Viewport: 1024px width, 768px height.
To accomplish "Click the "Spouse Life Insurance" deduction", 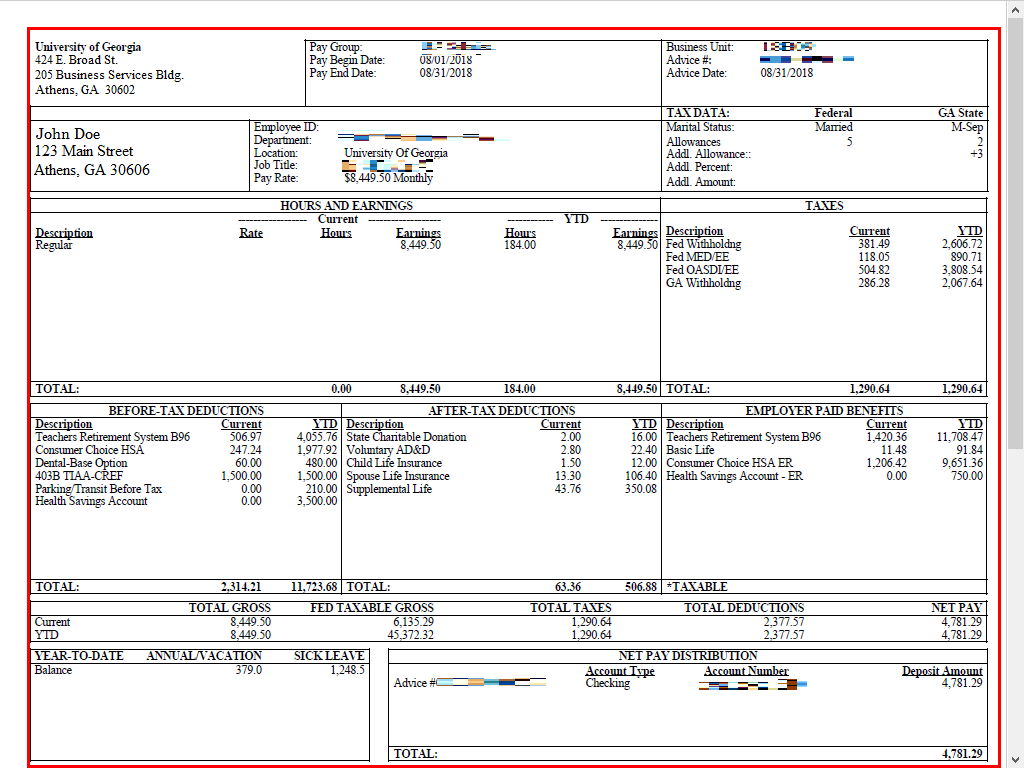I will [398, 476].
